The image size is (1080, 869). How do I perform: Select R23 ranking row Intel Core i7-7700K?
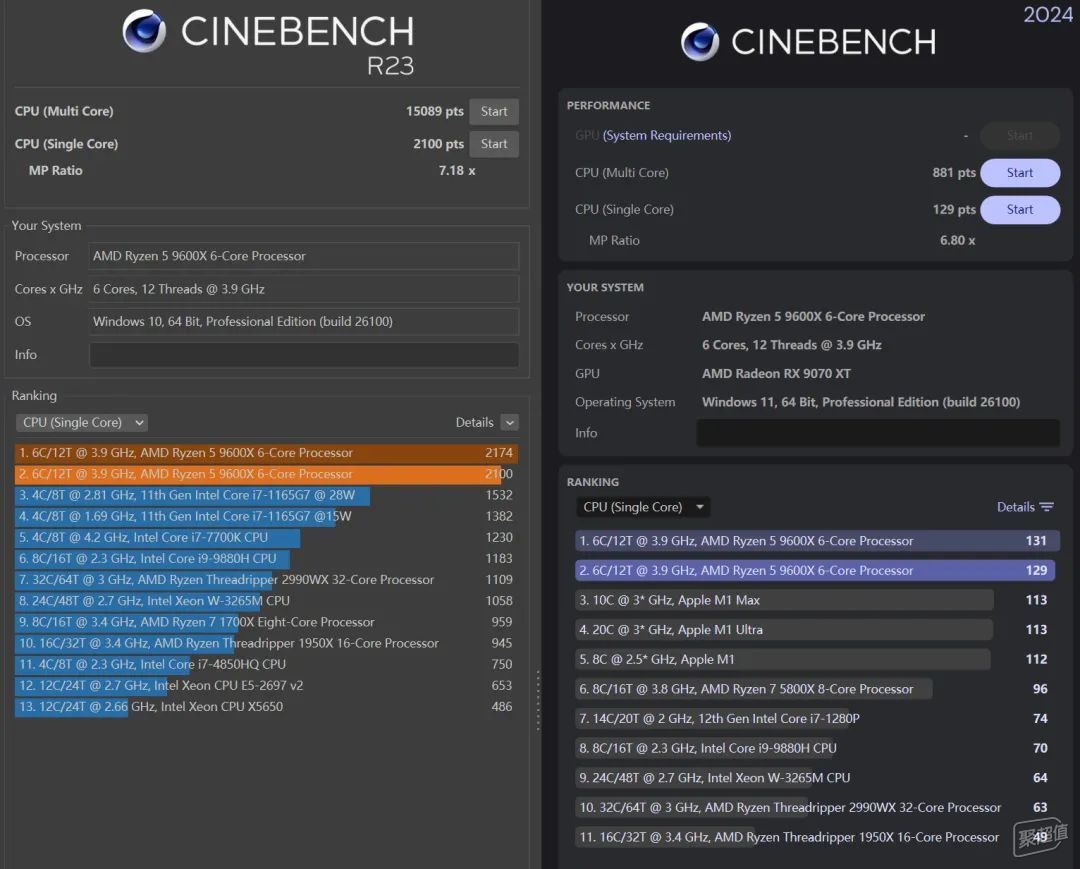pyautogui.click(x=266, y=538)
